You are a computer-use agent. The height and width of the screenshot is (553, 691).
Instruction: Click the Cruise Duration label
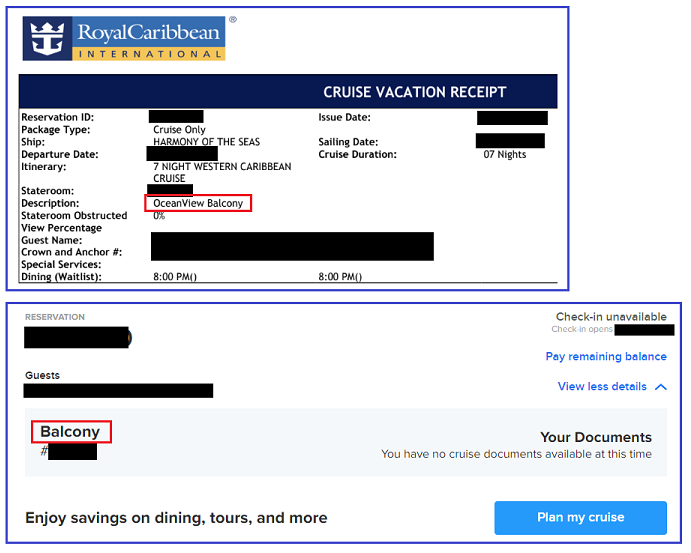[357, 154]
